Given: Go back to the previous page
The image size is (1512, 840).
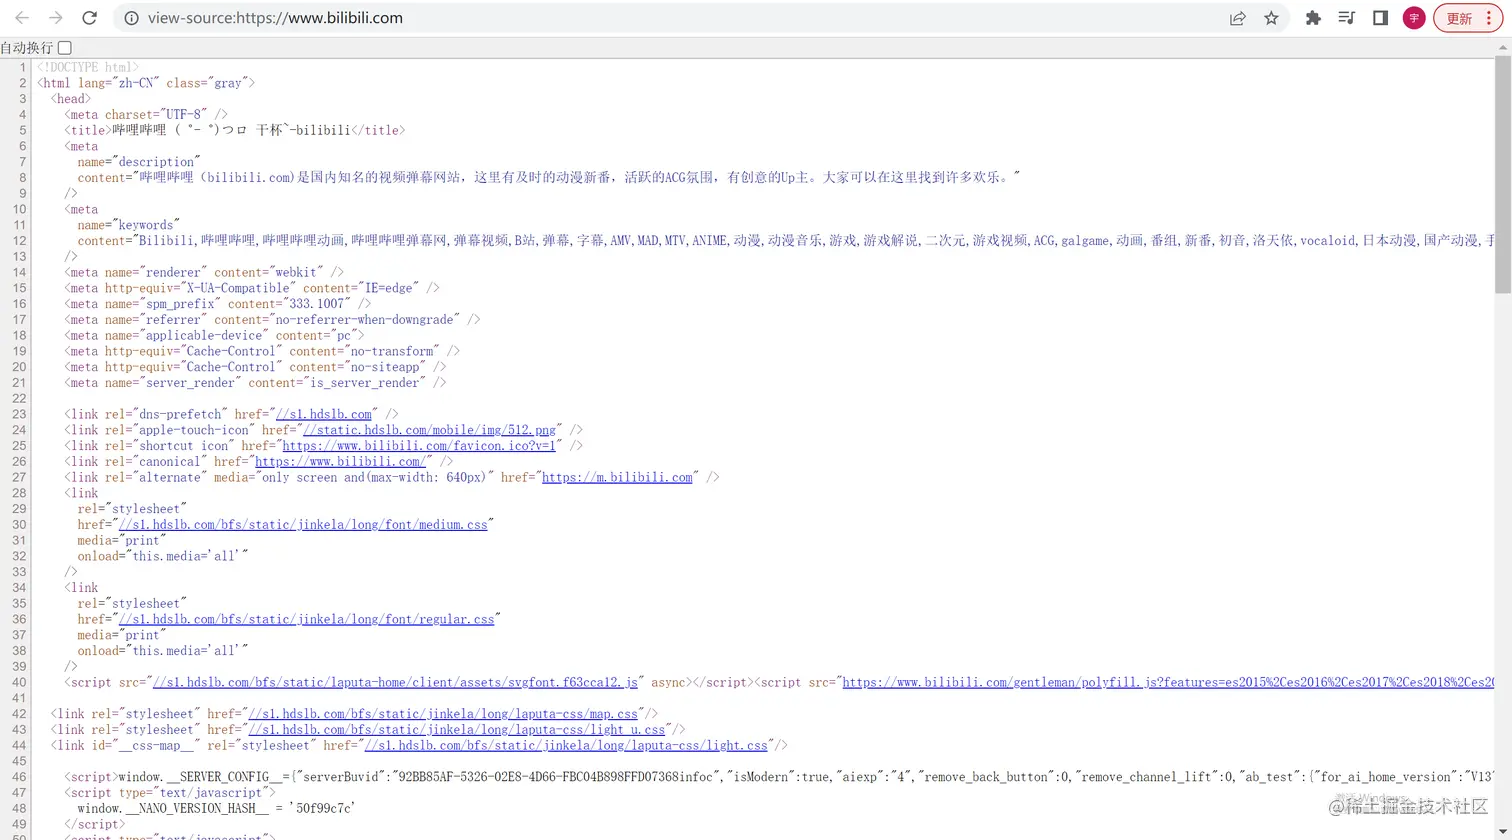Looking at the screenshot, I should (22, 18).
